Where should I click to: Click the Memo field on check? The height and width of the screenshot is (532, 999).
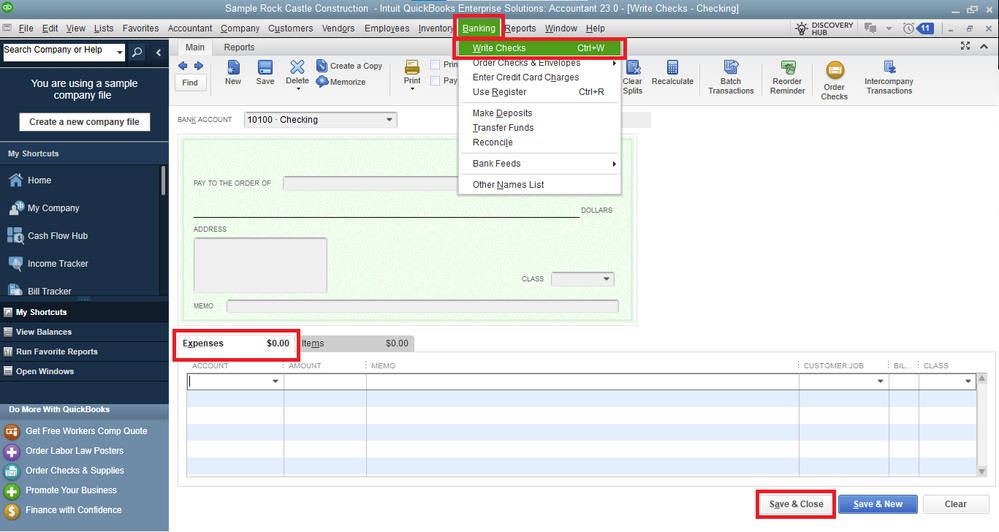422,306
